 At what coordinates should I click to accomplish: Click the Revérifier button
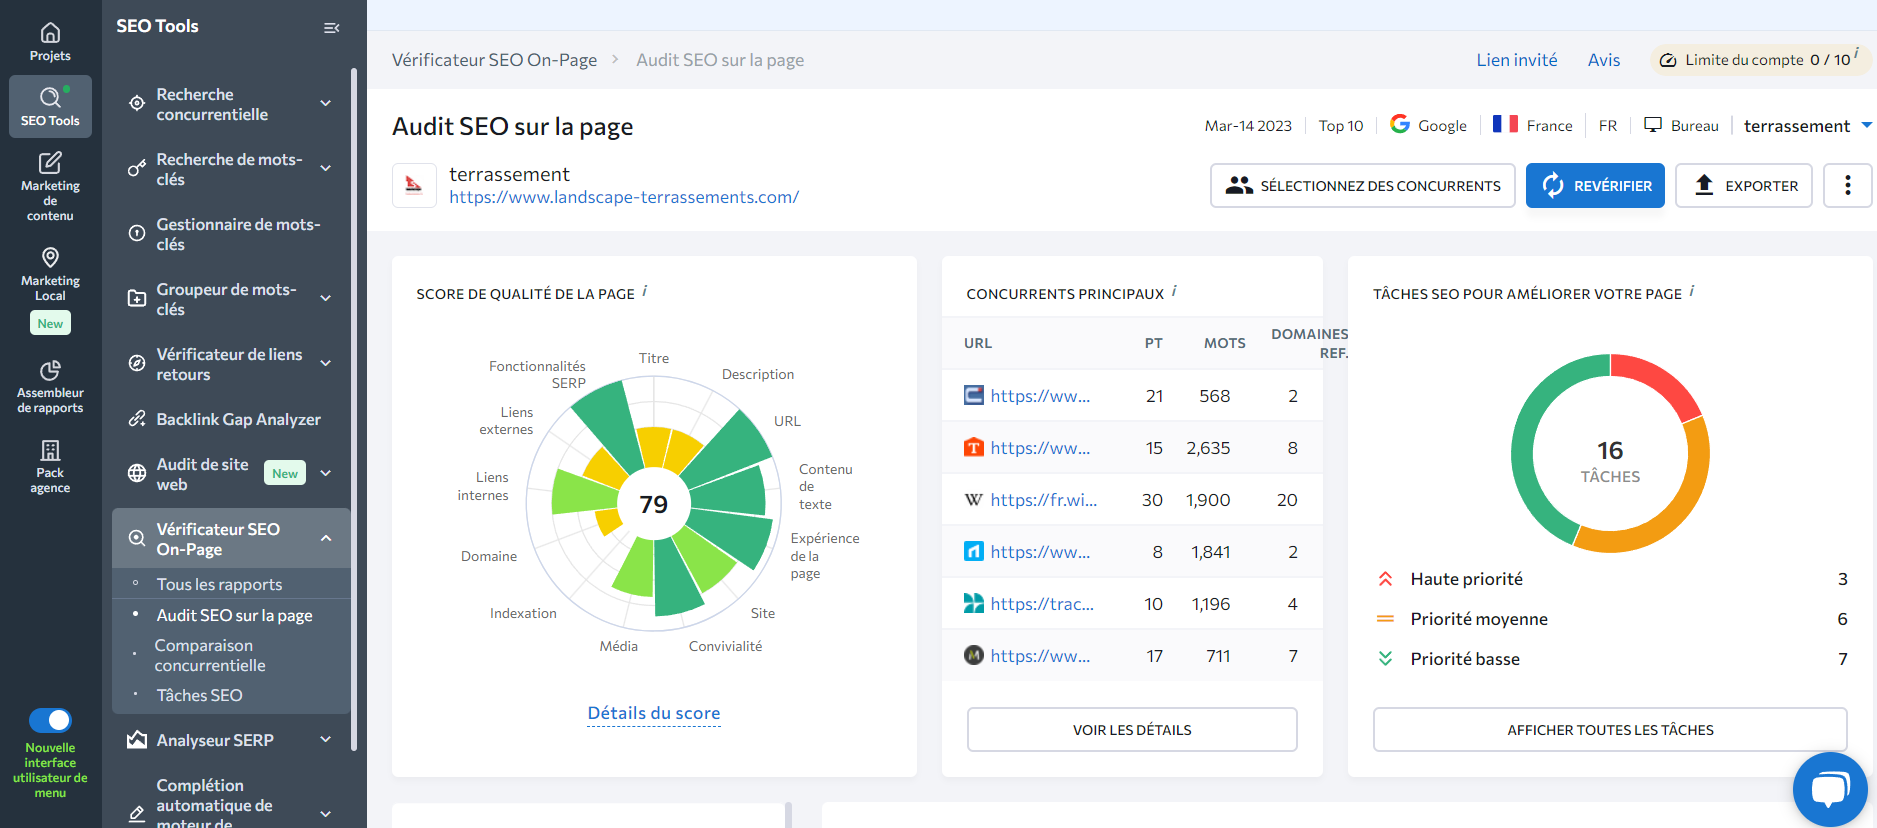(x=1595, y=185)
